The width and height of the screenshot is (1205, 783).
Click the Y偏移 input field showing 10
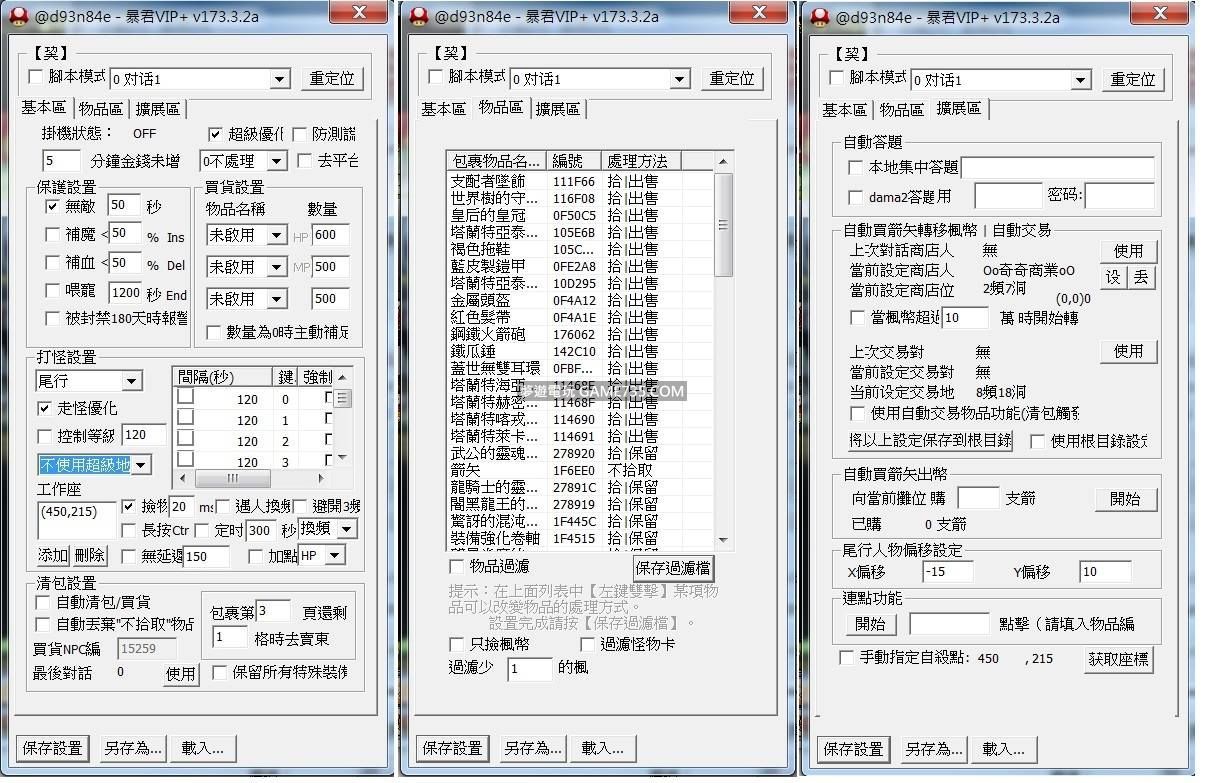click(x=1105, y=572)
